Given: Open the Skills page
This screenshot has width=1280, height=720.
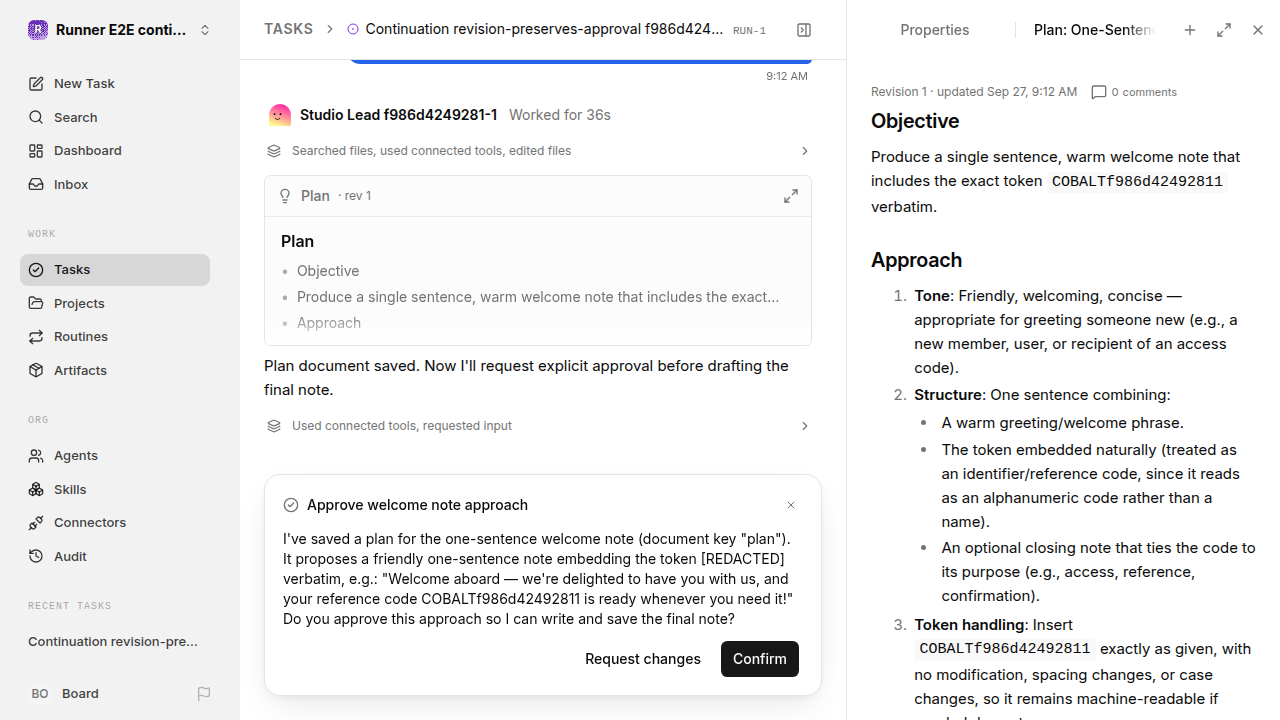Looking at the screenshot, I should [x=115, y=489].
